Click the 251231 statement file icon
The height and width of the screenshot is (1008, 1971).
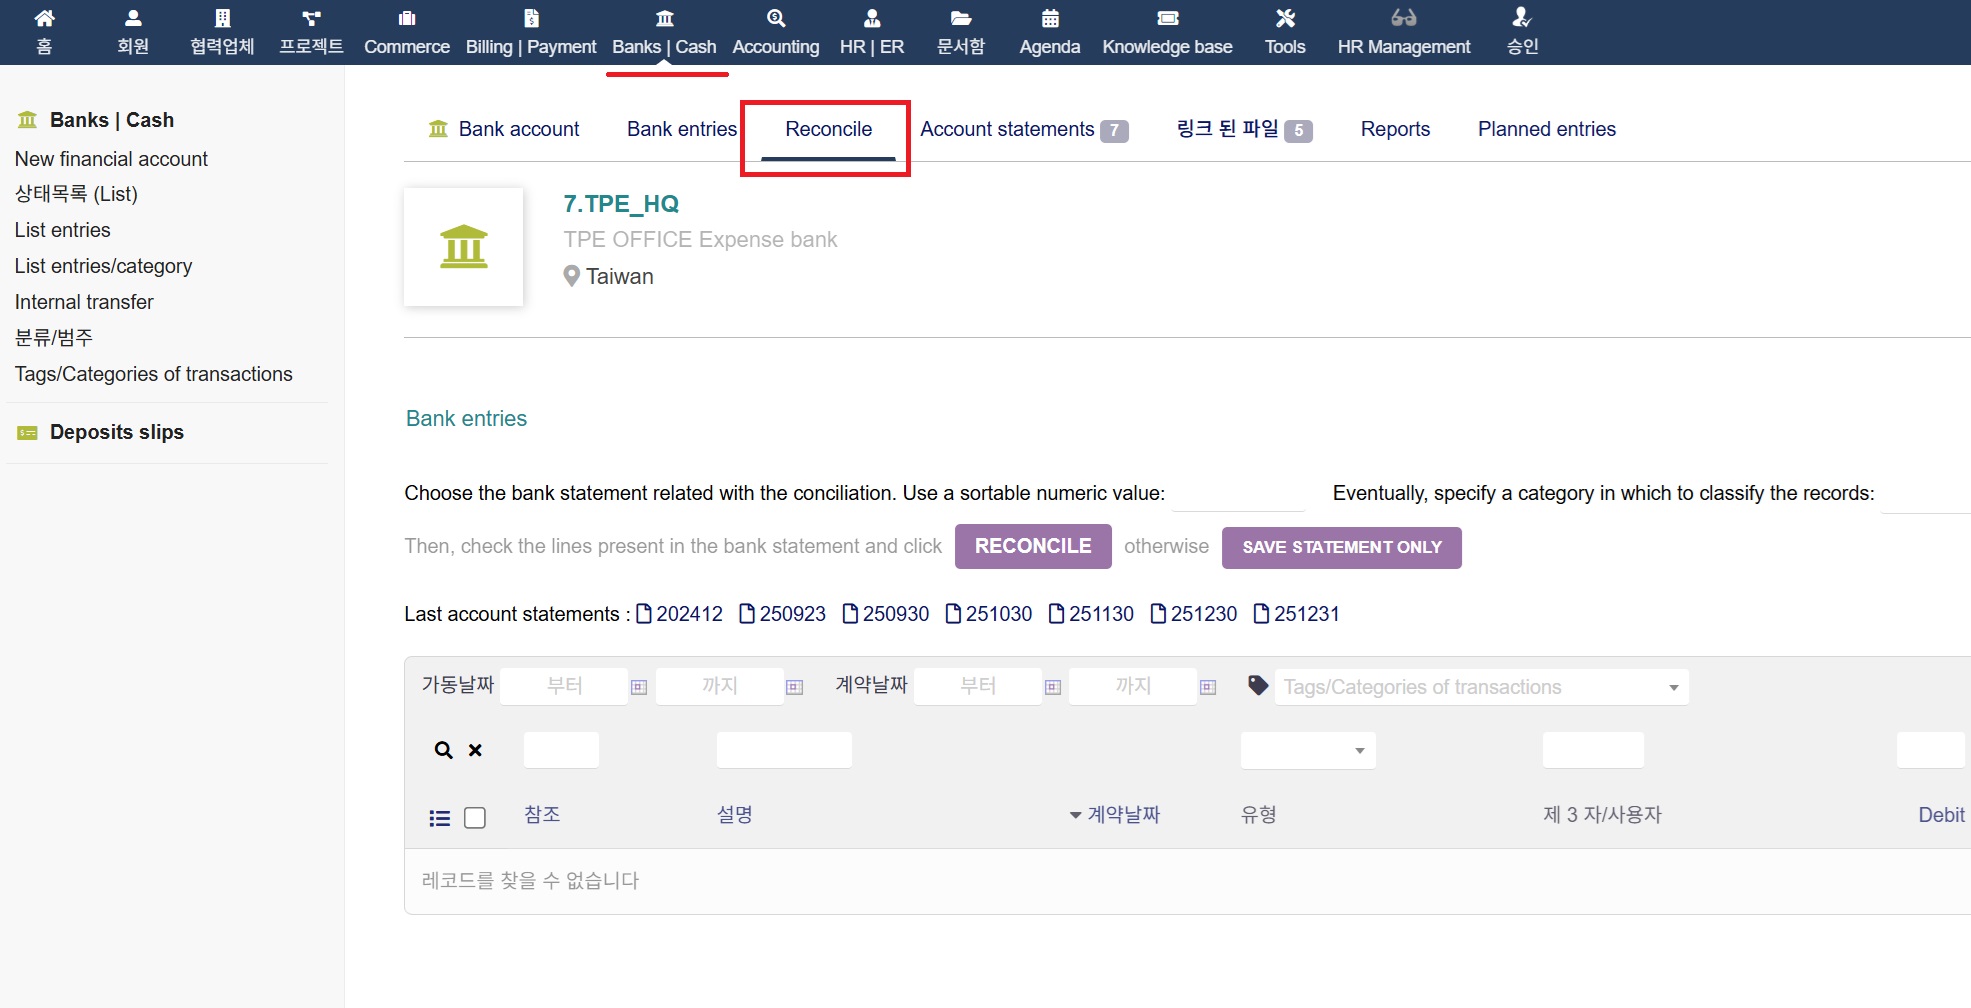pyautogui.click(x=1261, y=614)
